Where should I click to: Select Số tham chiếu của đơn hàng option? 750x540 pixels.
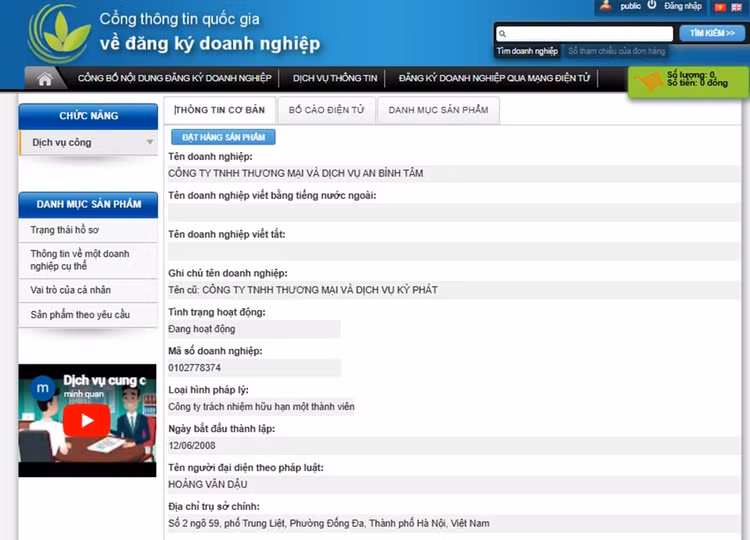[616, 51]
